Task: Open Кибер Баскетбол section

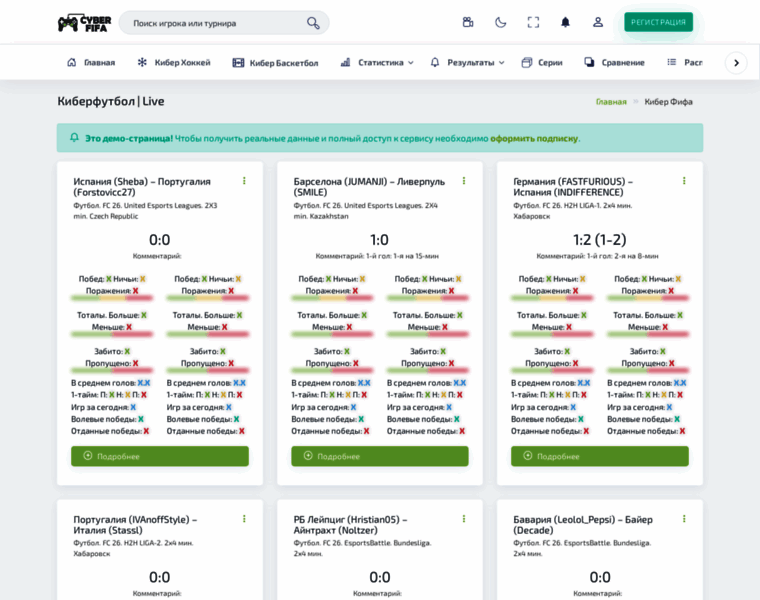Action: (275, 63)
